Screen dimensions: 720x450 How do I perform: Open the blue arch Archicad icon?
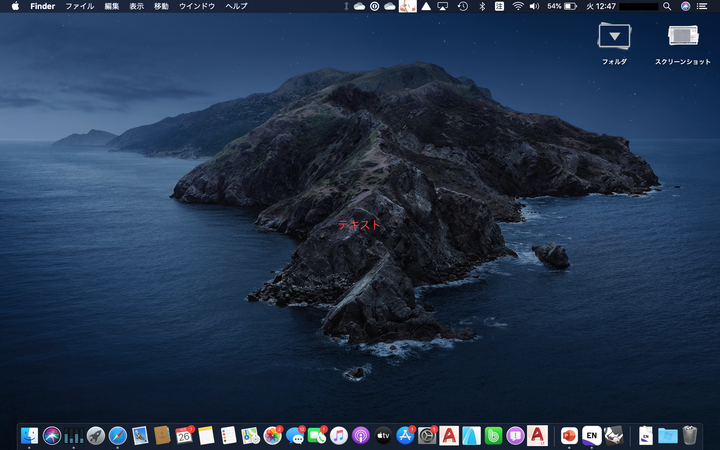pos(471,435)
